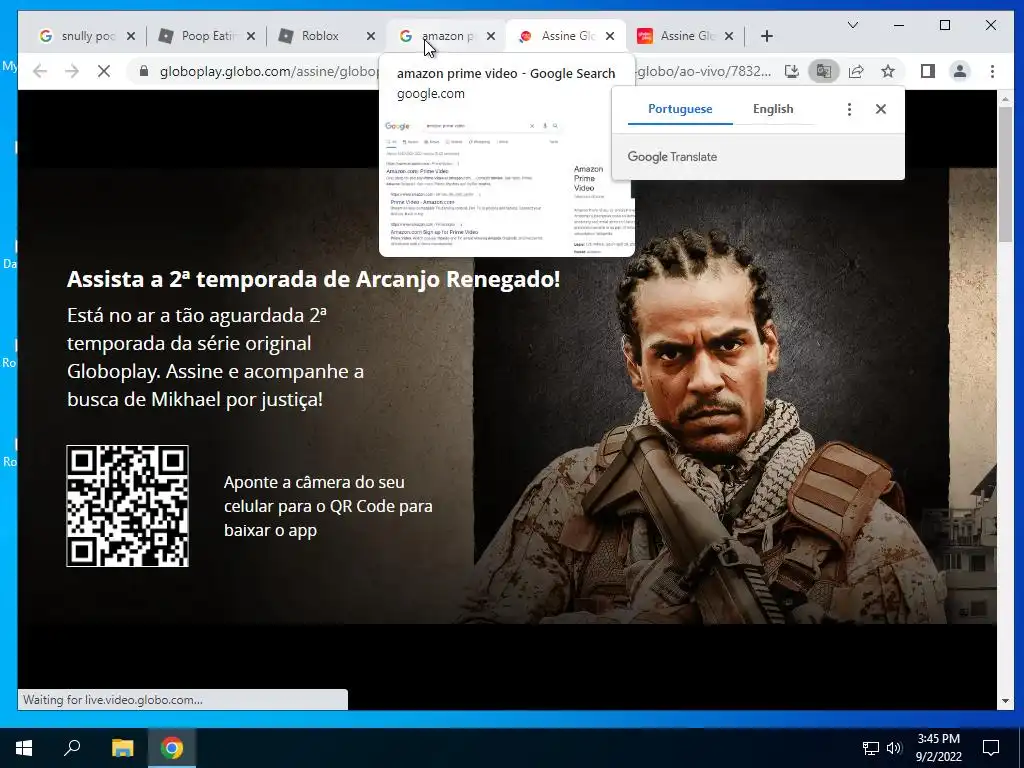Close the active Assine Globoplay tab
This screenshot has width=1024, height=768.
(610, 36)
